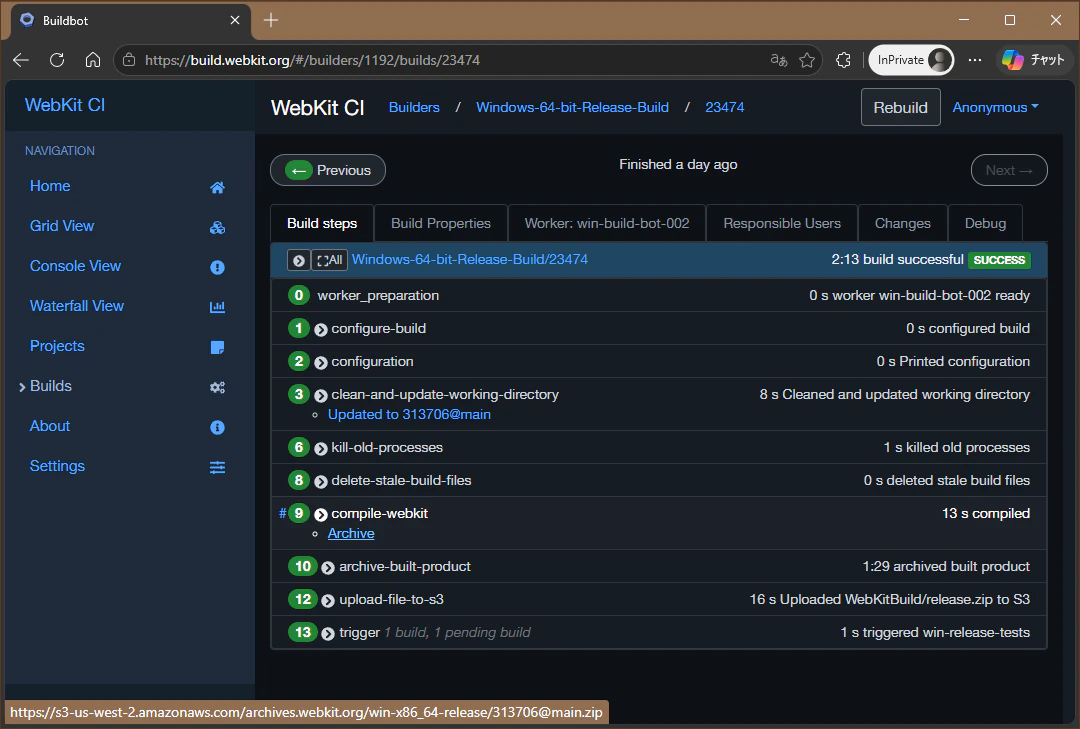Click the site info lock icon

tap(129, 60)
